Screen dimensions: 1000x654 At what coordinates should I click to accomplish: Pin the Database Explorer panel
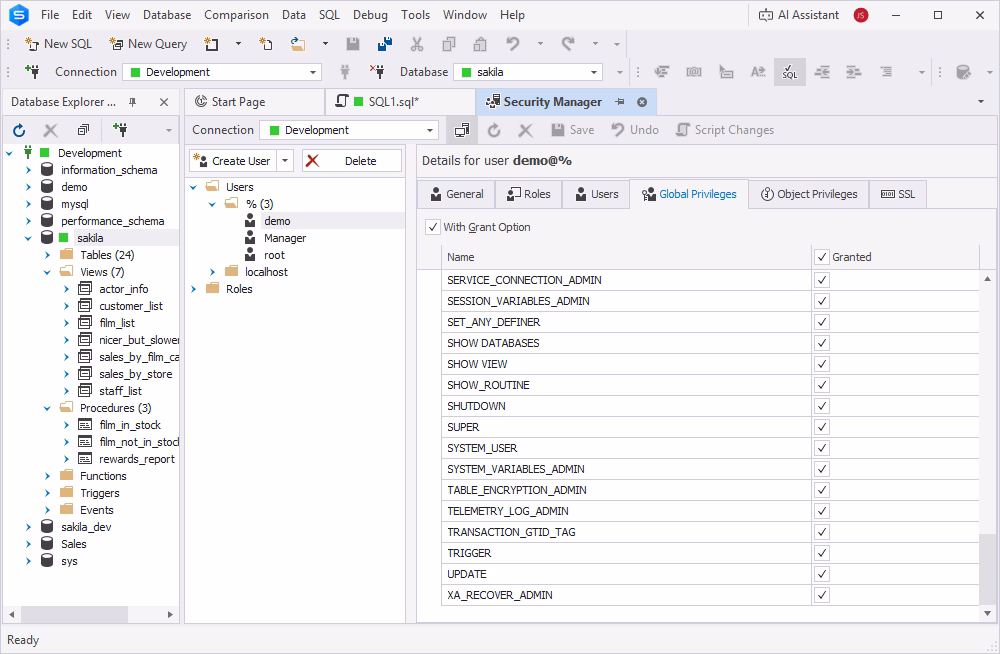coord(133,102)
